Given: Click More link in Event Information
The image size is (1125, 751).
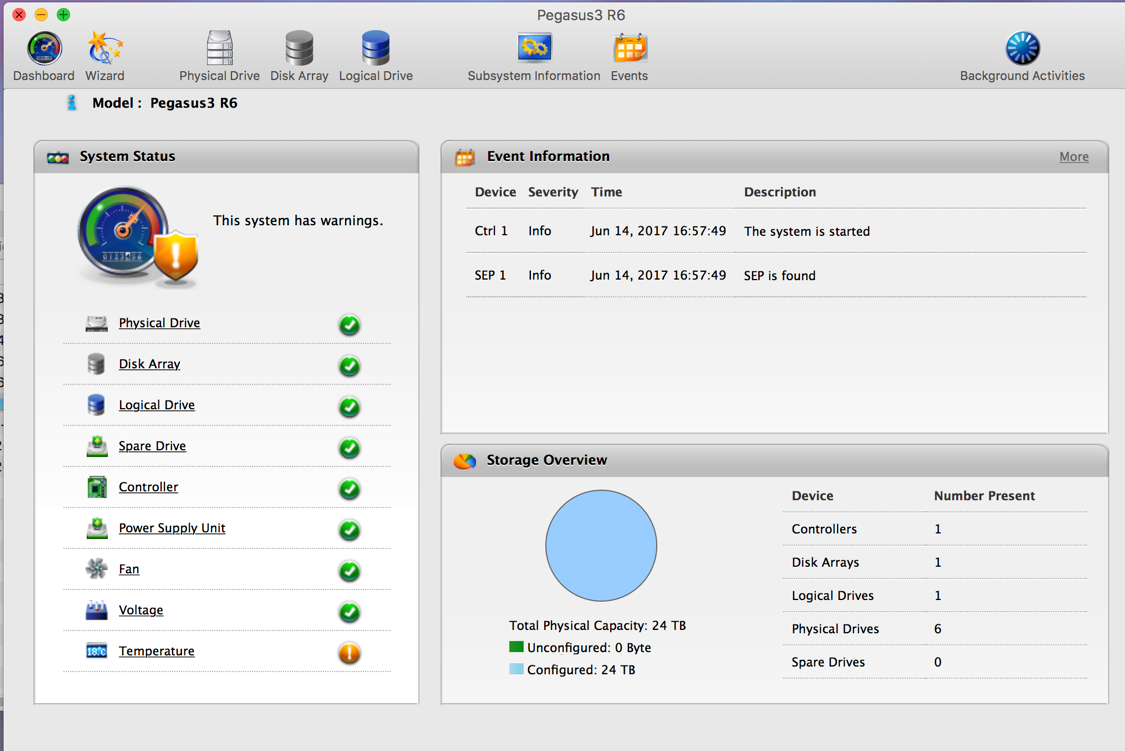Looking at the screenshot, I should click(1074, 156).
